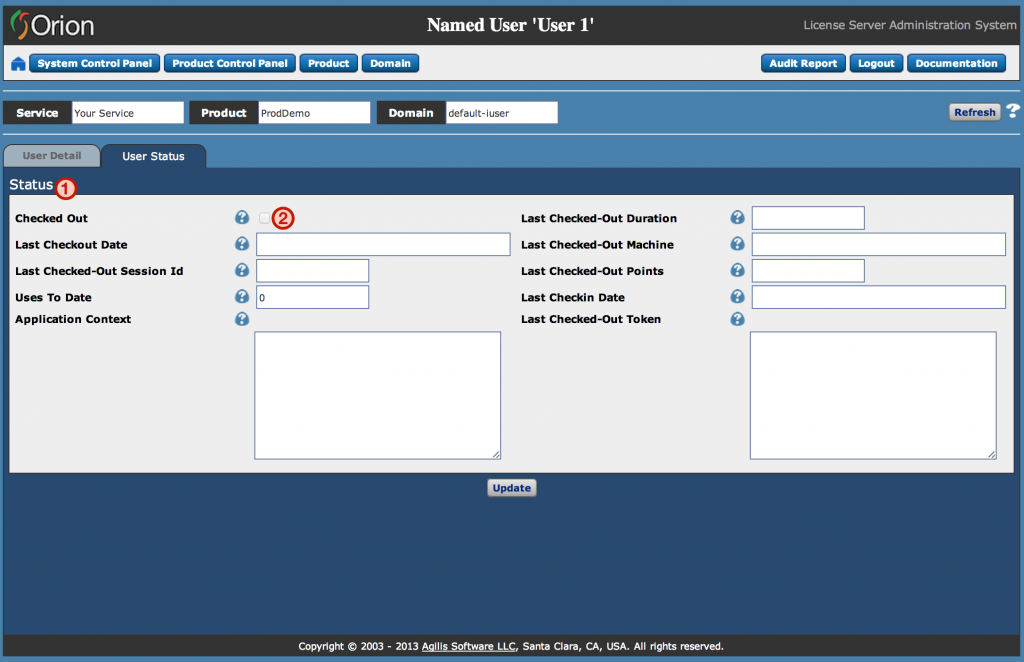Show help for Last Checked-Out Machine
Image resolution: width=1024 pixels, height=662 pixels.
[737, 244]
